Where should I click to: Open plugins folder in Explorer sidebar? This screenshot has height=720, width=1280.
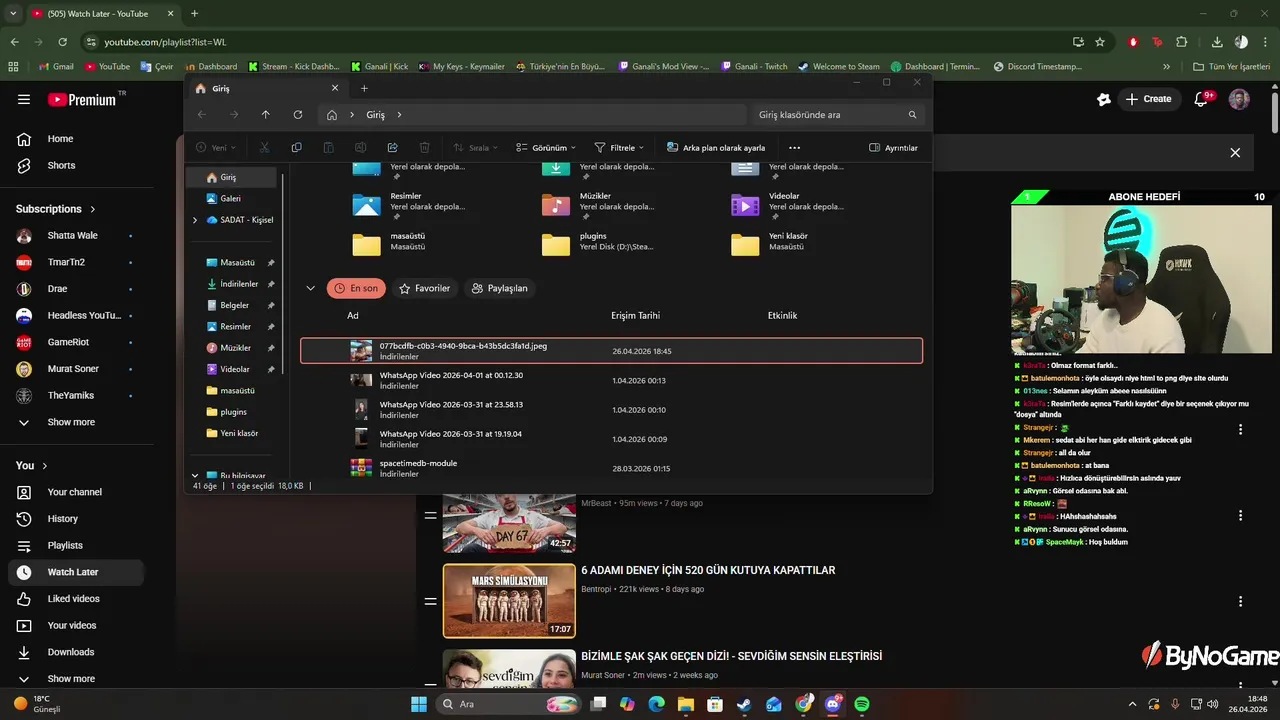[x=233, y=412]
